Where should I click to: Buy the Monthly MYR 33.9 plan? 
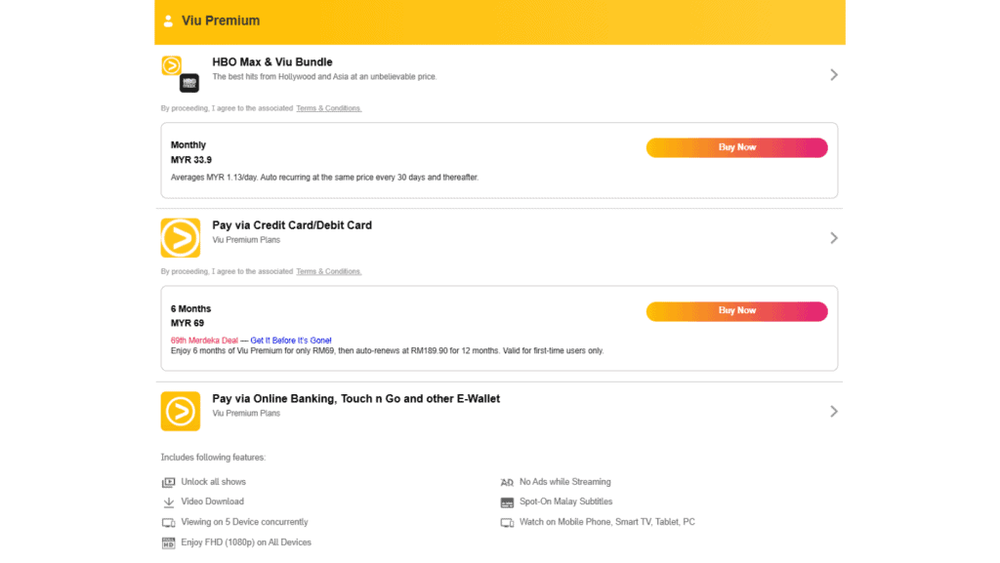[x=737, y=147]
